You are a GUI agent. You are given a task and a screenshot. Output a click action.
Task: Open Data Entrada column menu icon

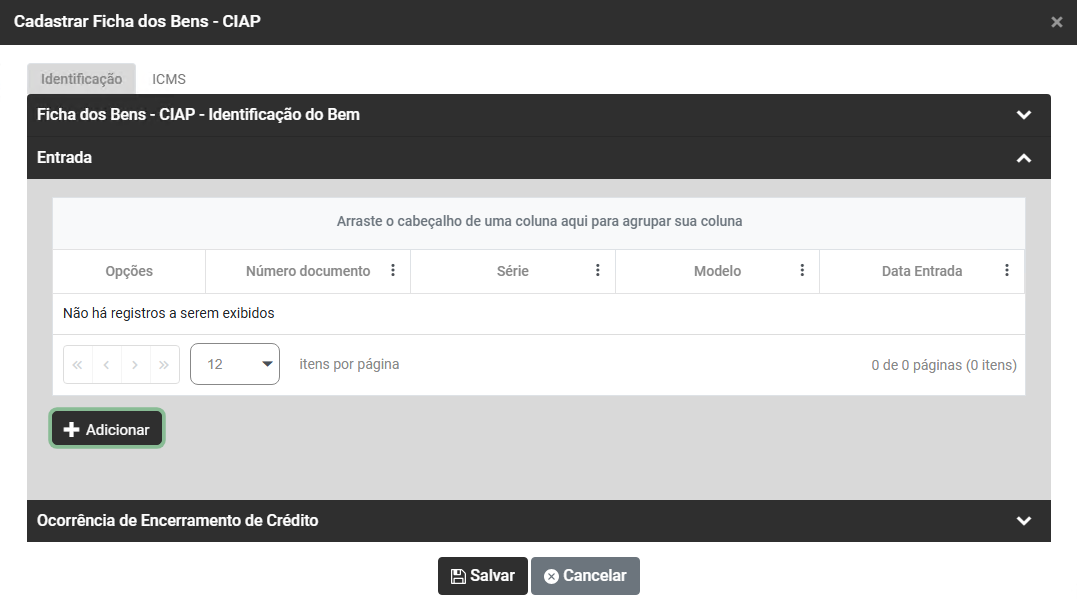pos(1007,271)
